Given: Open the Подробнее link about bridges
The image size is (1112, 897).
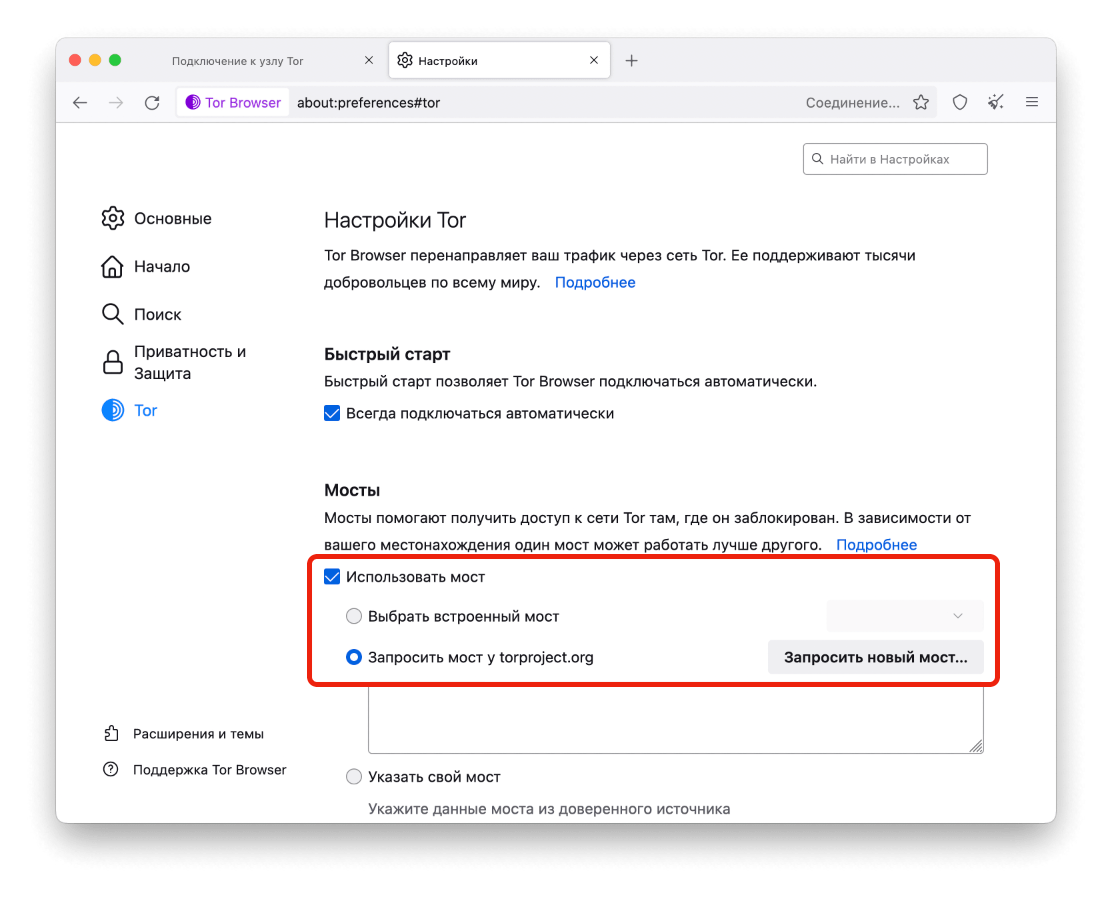Looking at the screenshot, I should [877, 544].
